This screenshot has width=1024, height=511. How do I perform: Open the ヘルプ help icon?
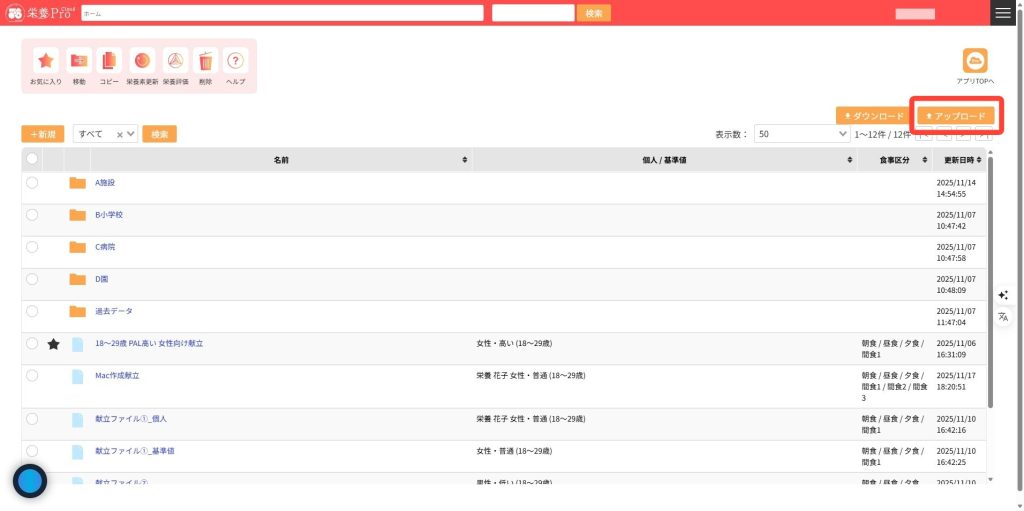click(x=236, y=61)
